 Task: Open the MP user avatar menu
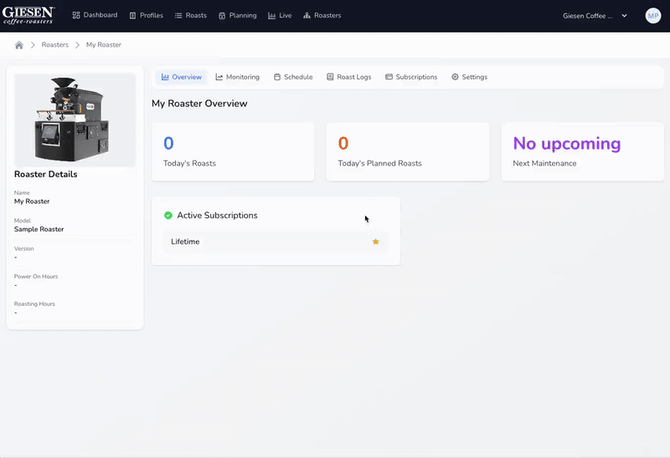(x=653, y=16)
